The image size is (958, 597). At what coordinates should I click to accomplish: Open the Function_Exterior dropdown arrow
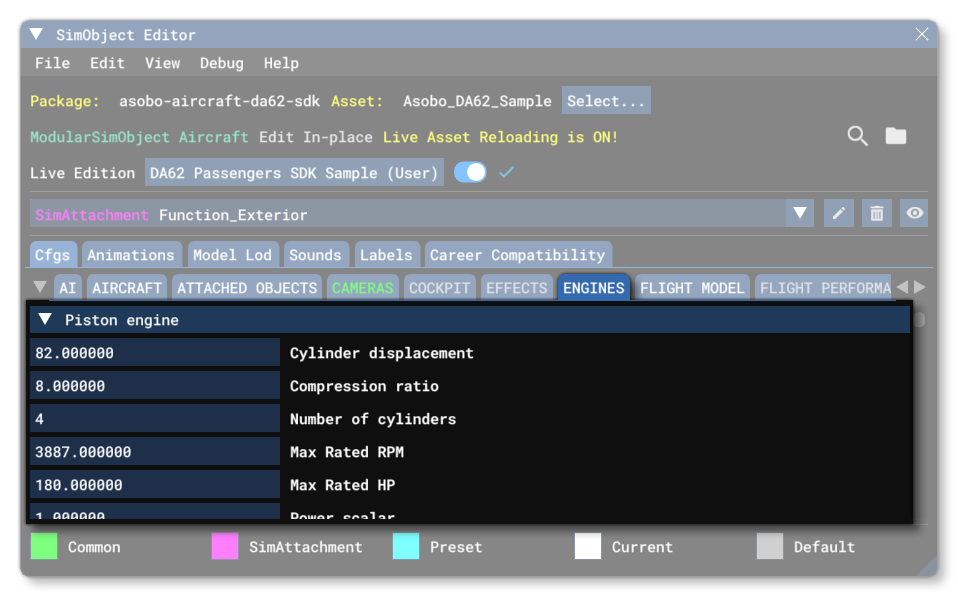click(800, 213)
